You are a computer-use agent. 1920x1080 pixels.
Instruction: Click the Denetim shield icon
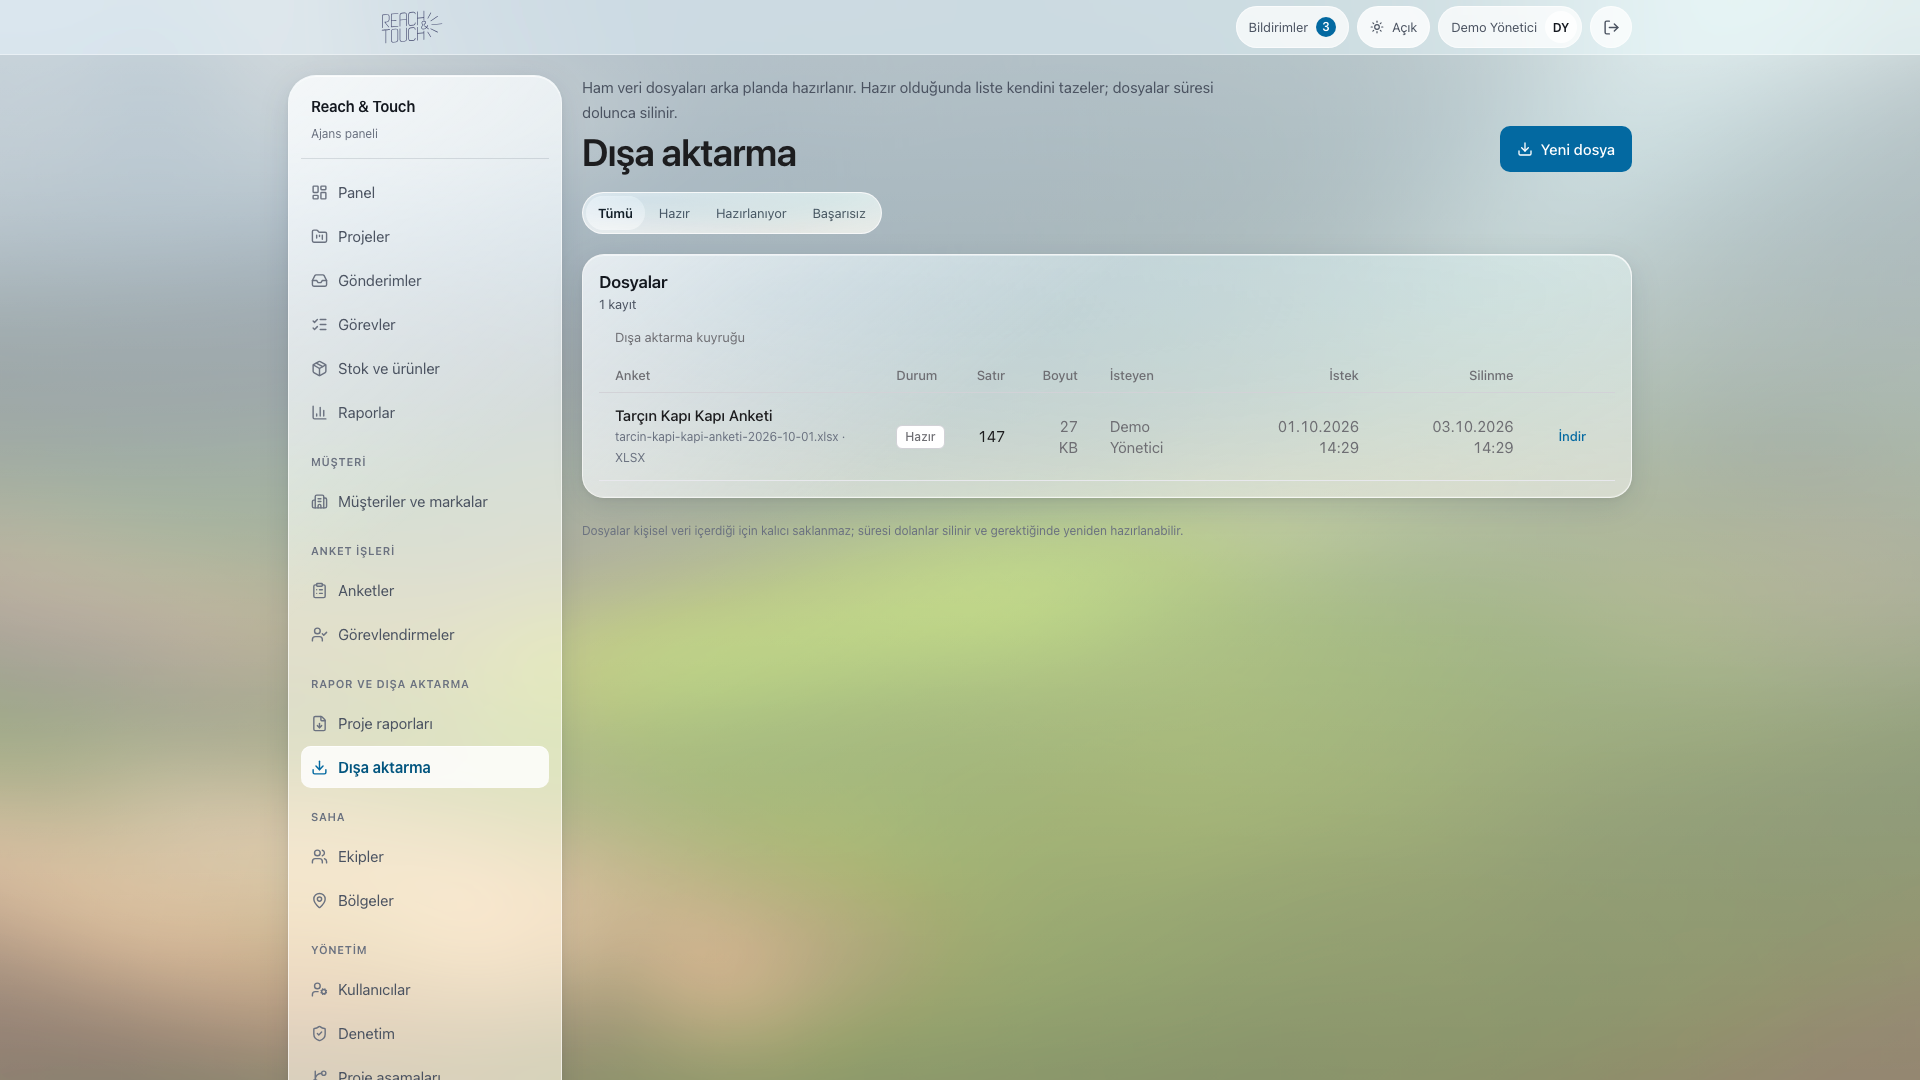[319, 1033]
